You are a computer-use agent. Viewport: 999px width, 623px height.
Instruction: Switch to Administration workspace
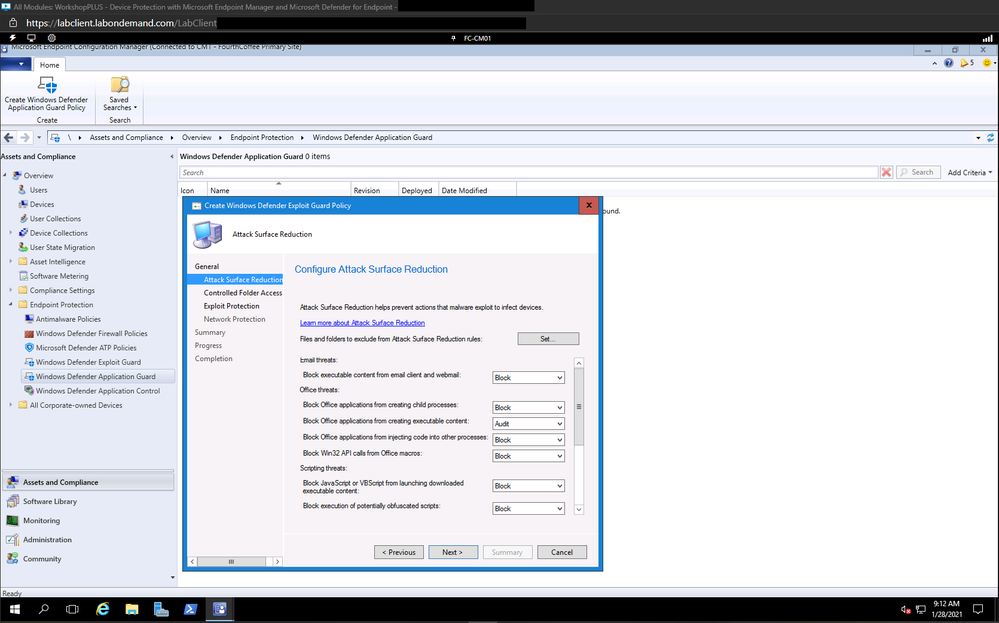tap(47, 540)
